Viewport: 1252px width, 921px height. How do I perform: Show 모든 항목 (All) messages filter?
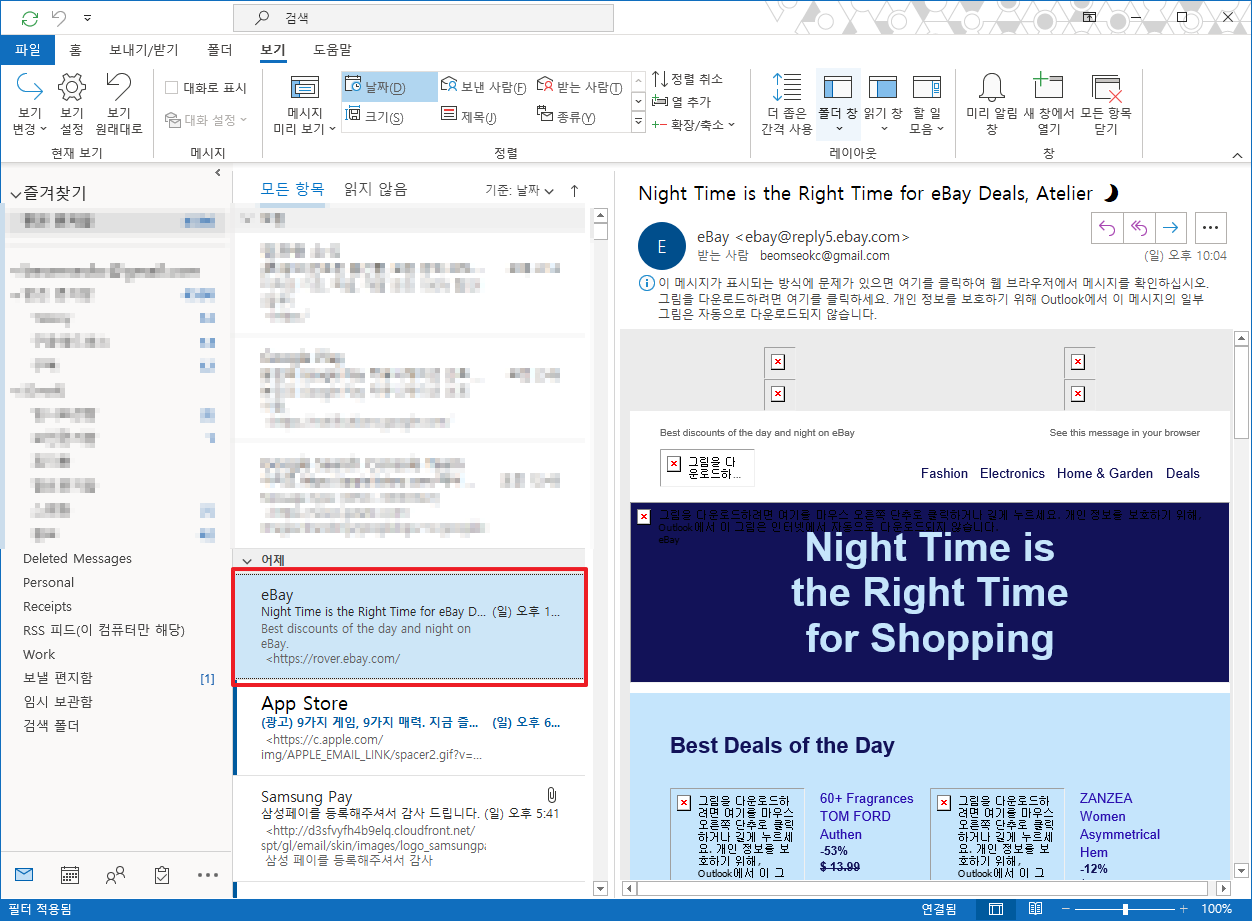[x=292, y=189]
